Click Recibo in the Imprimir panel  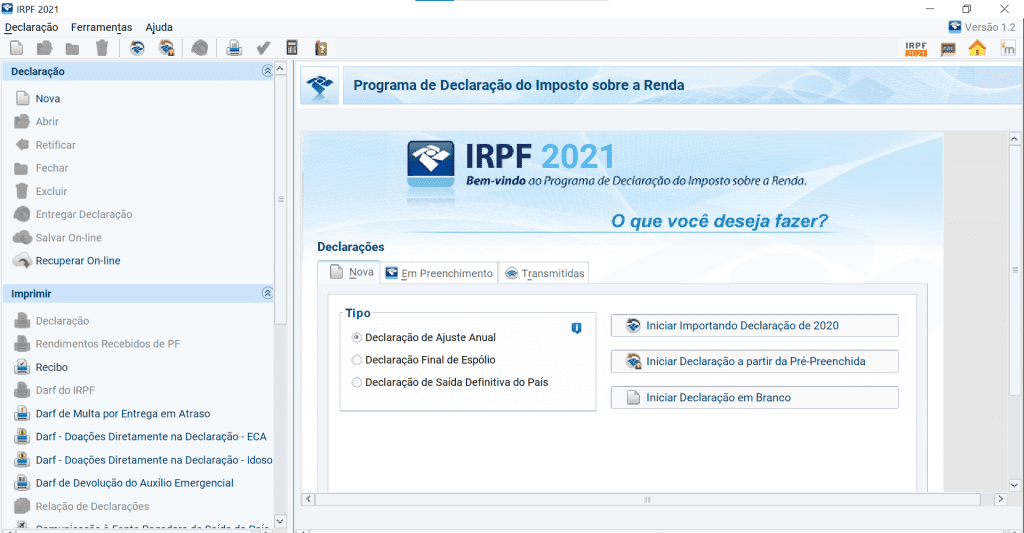(52, 367)
